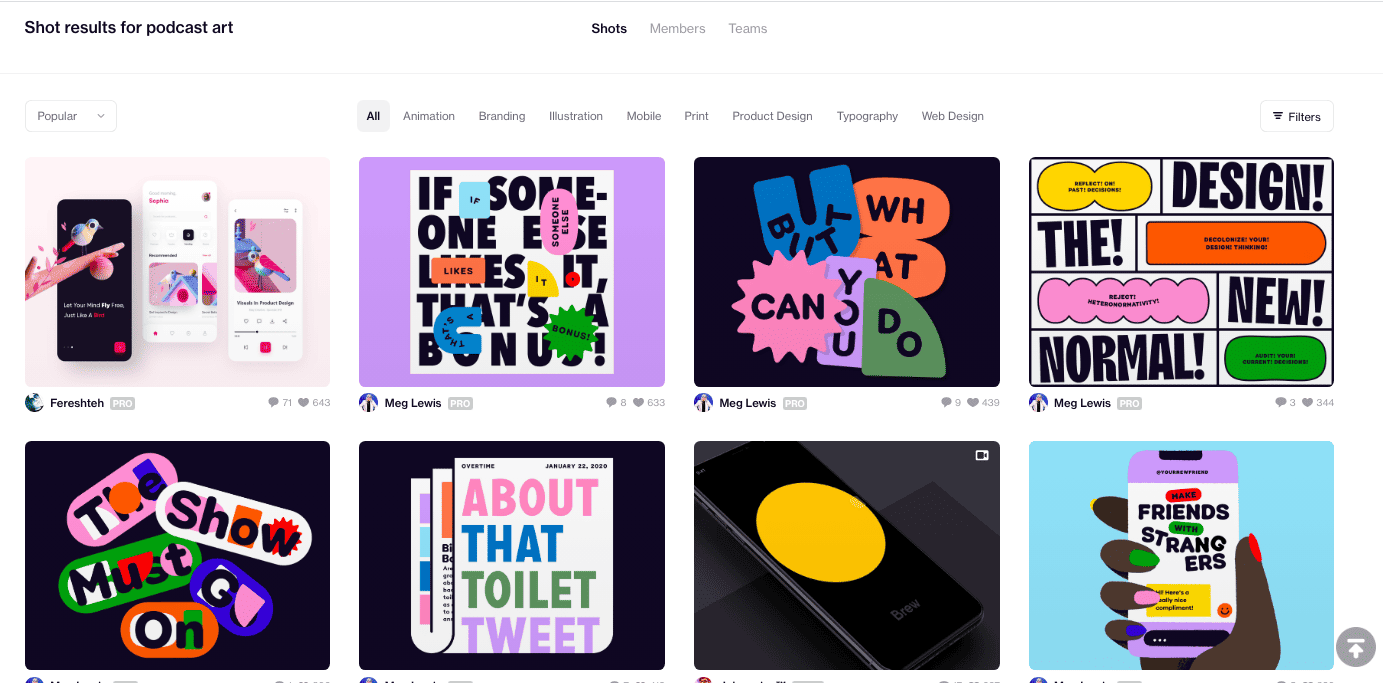Viewport: 1383px width, 683px height.
Task: Select the Typography category filter
Action: pos(867,116)
